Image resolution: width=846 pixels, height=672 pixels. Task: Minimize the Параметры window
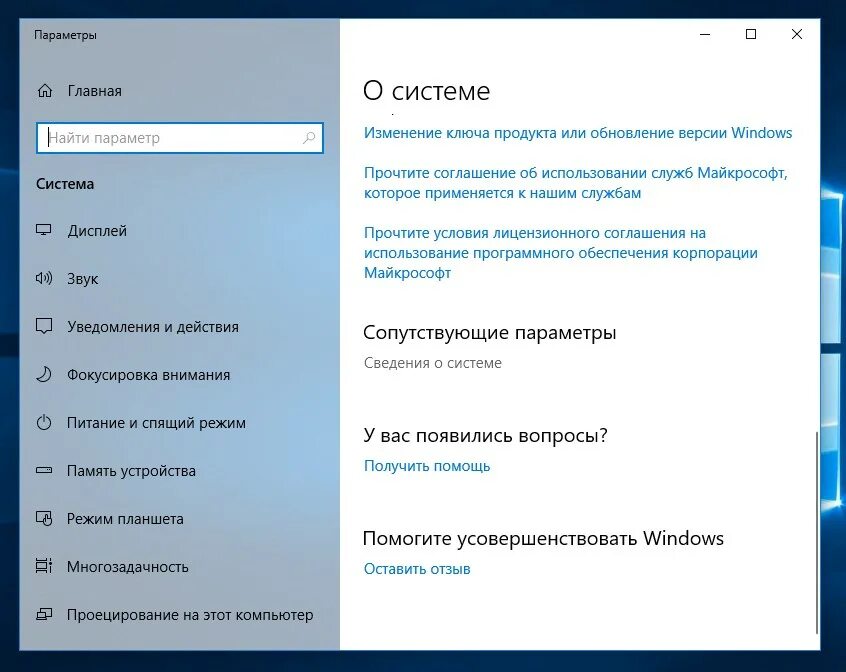705,35
